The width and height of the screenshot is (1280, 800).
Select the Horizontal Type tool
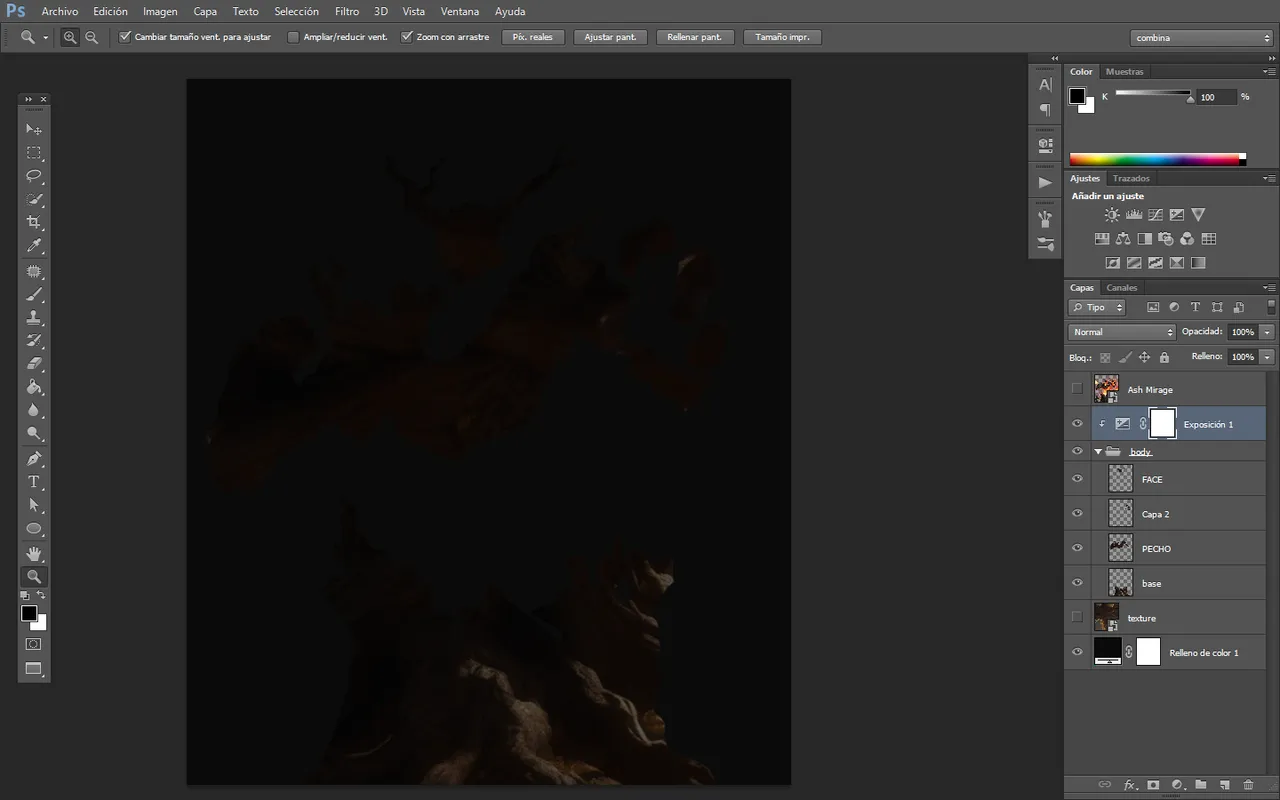click(x=34, y=482)
